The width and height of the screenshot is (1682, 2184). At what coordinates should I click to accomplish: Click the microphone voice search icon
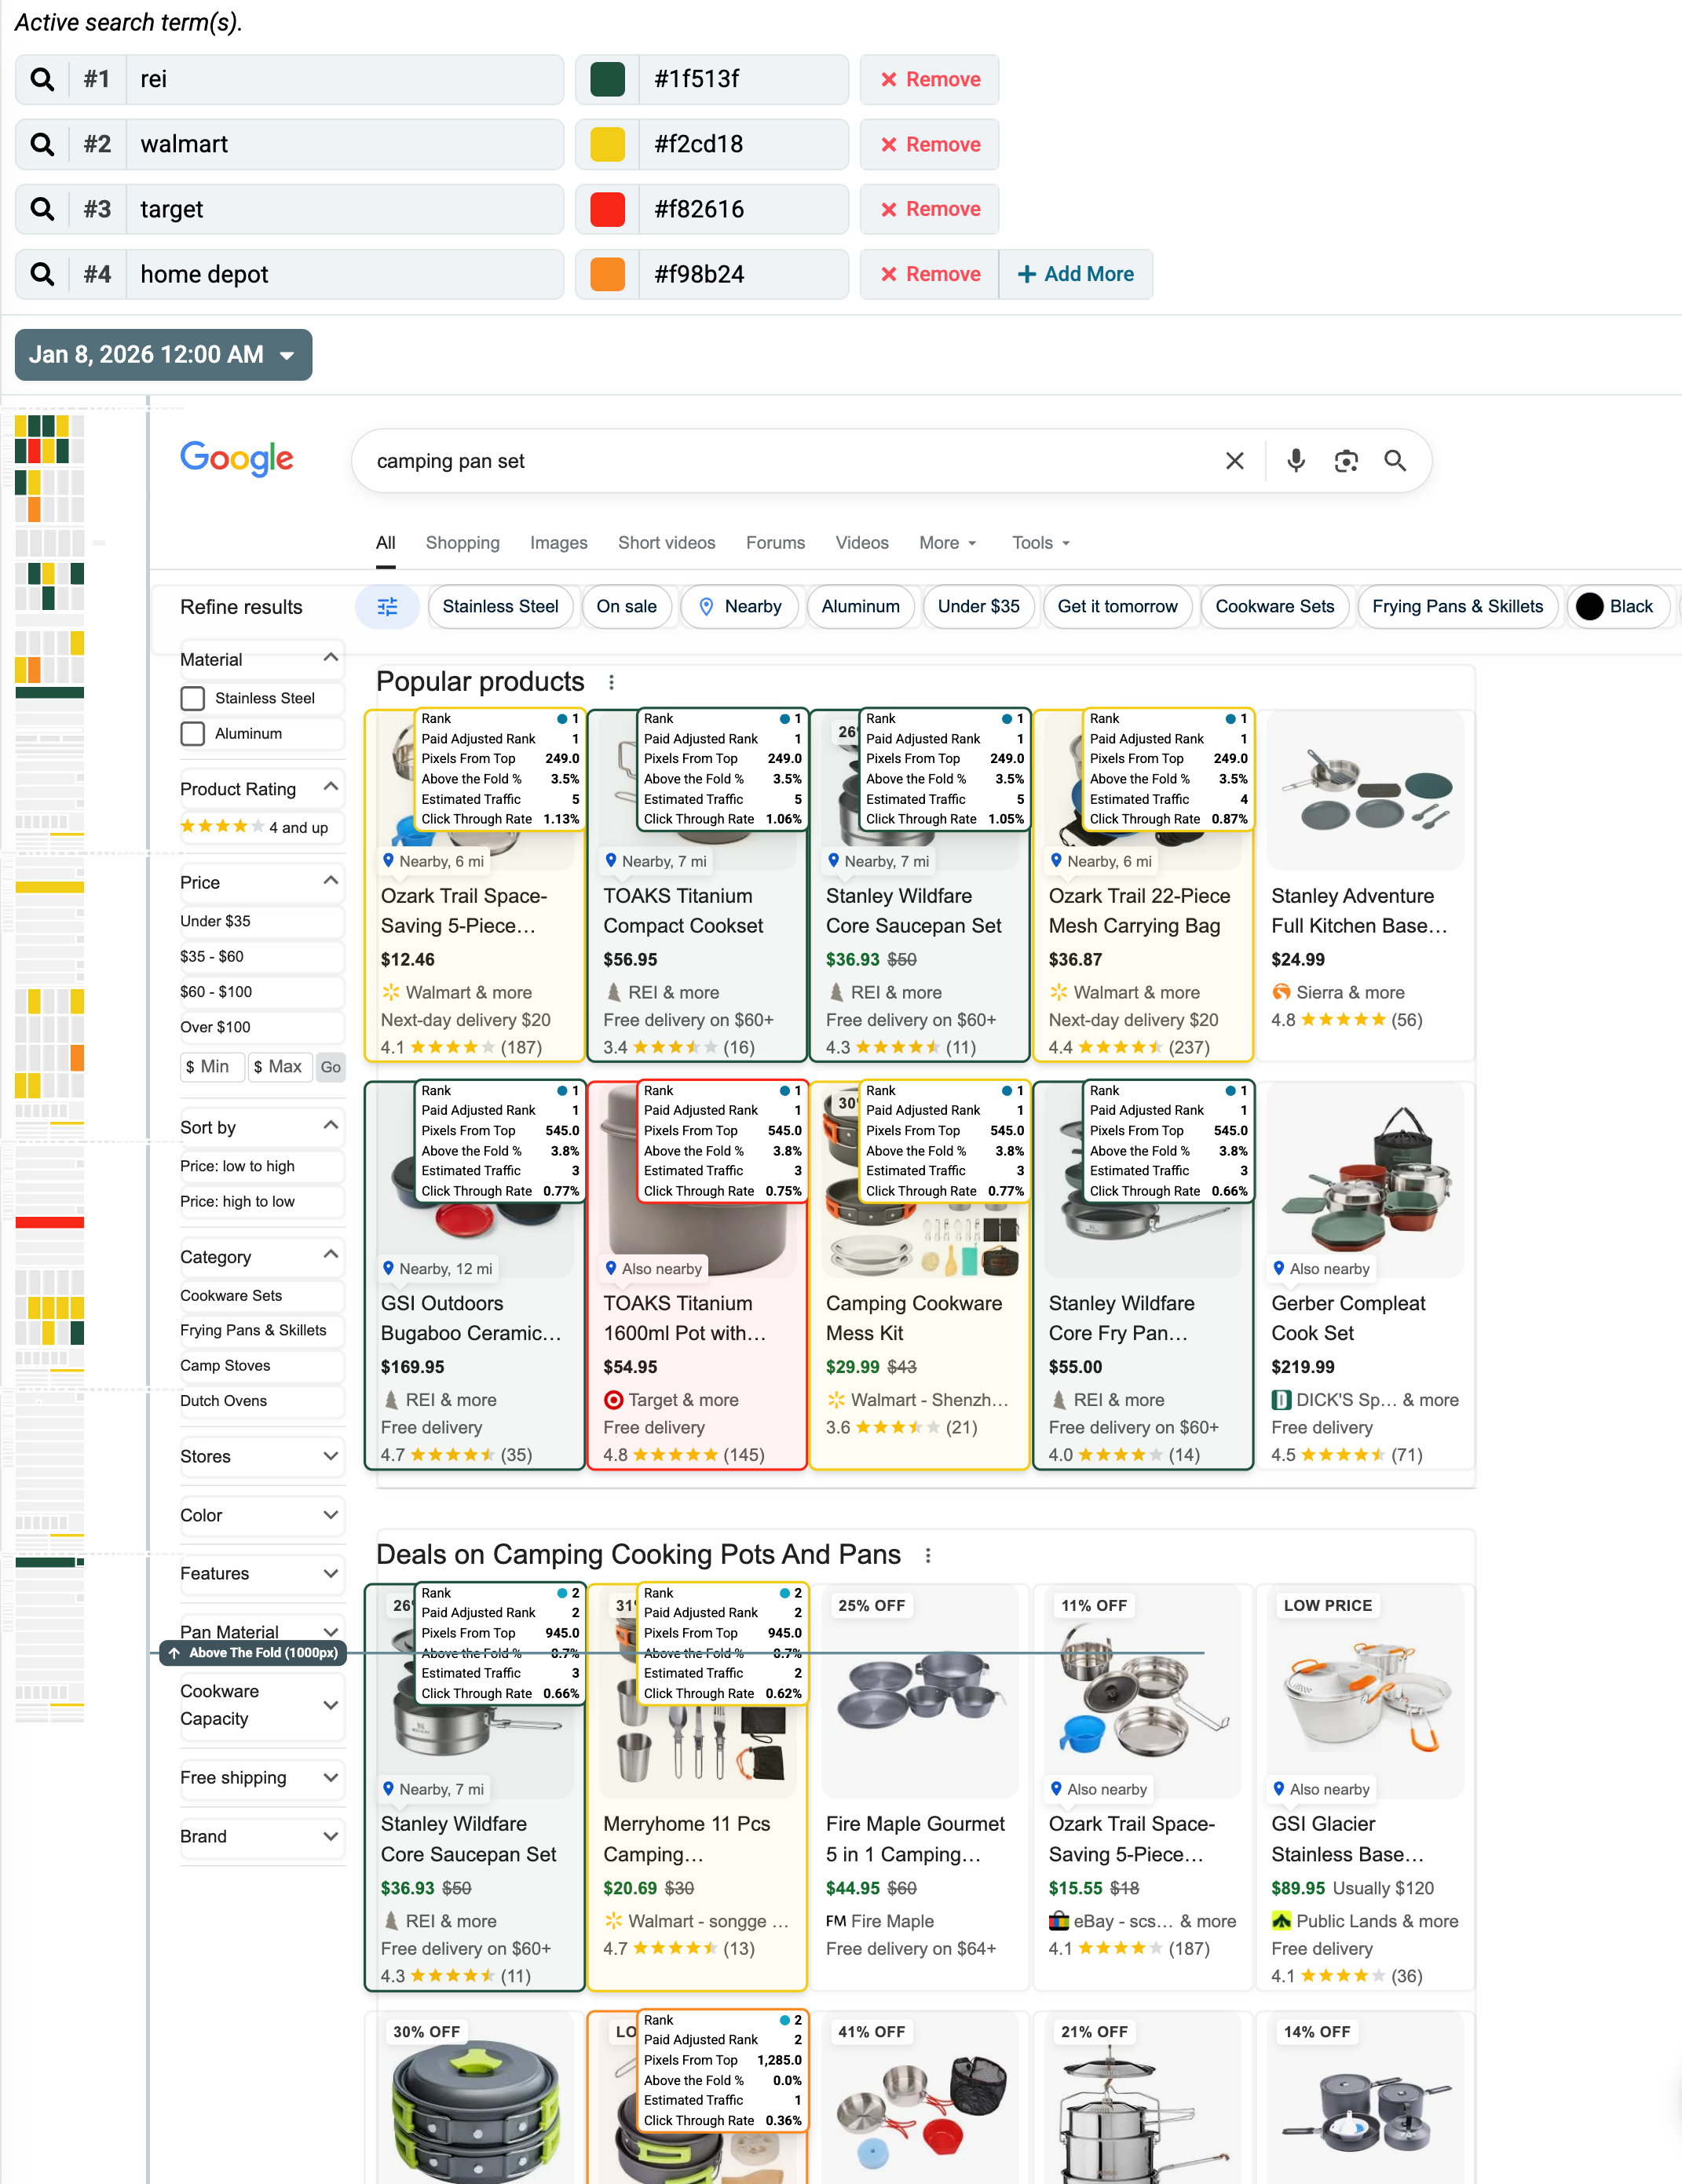pos(1295,460)
